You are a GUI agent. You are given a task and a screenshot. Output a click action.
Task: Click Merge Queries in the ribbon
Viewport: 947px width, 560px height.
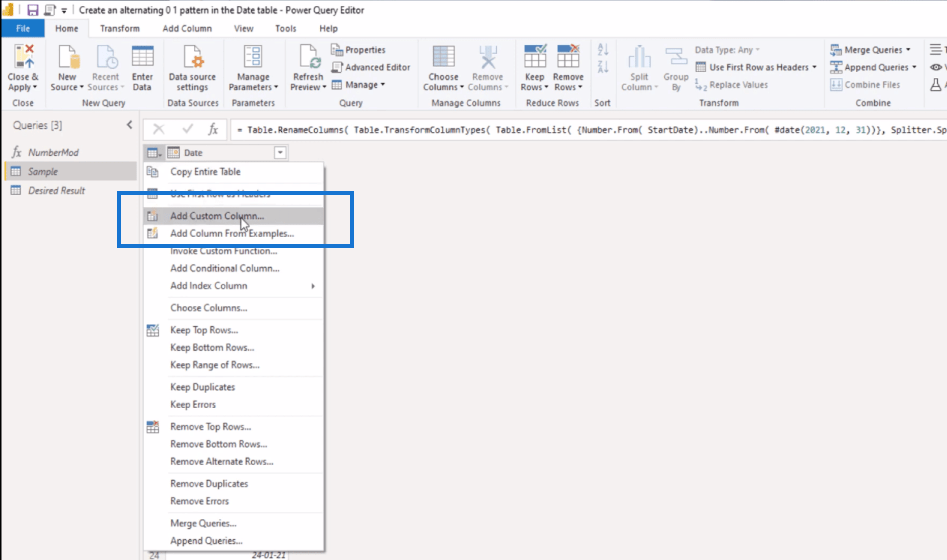(870, 50)
